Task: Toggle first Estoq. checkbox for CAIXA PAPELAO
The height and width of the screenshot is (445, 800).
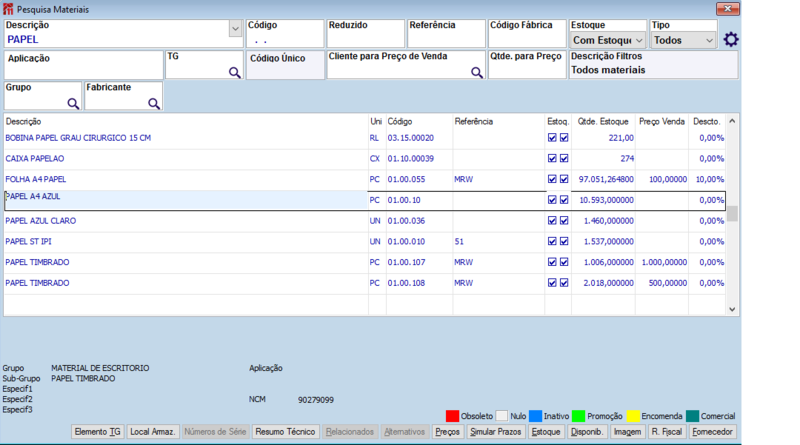Action: (x=552, y=158)
